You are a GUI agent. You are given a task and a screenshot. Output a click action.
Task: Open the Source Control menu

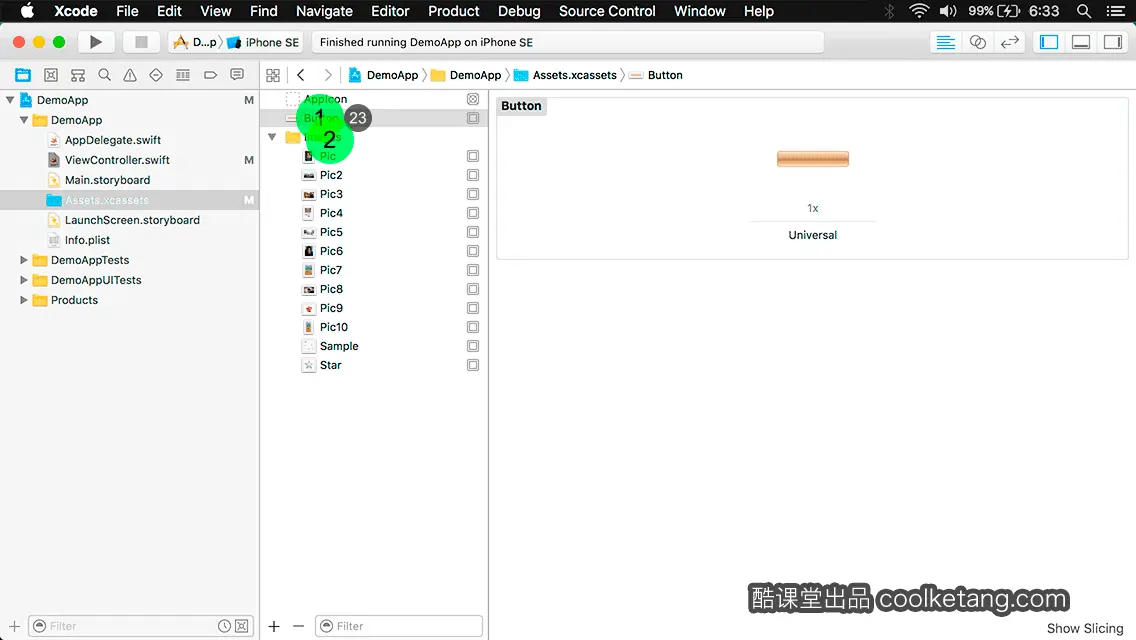click(607, 11)
